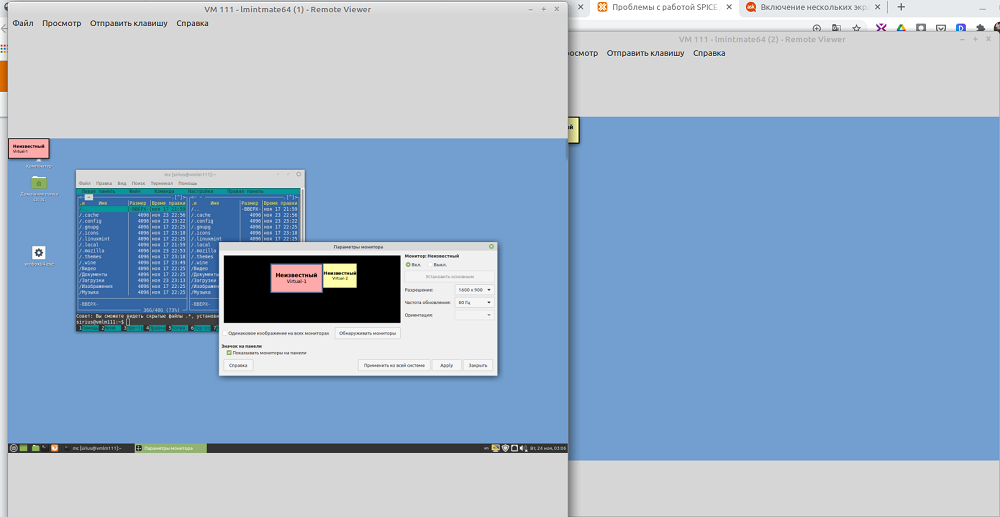The height and width of the screenshot is (517, 1000).
Task: Open the Linux Mint start menu
Action: click(x=13, y=448)
